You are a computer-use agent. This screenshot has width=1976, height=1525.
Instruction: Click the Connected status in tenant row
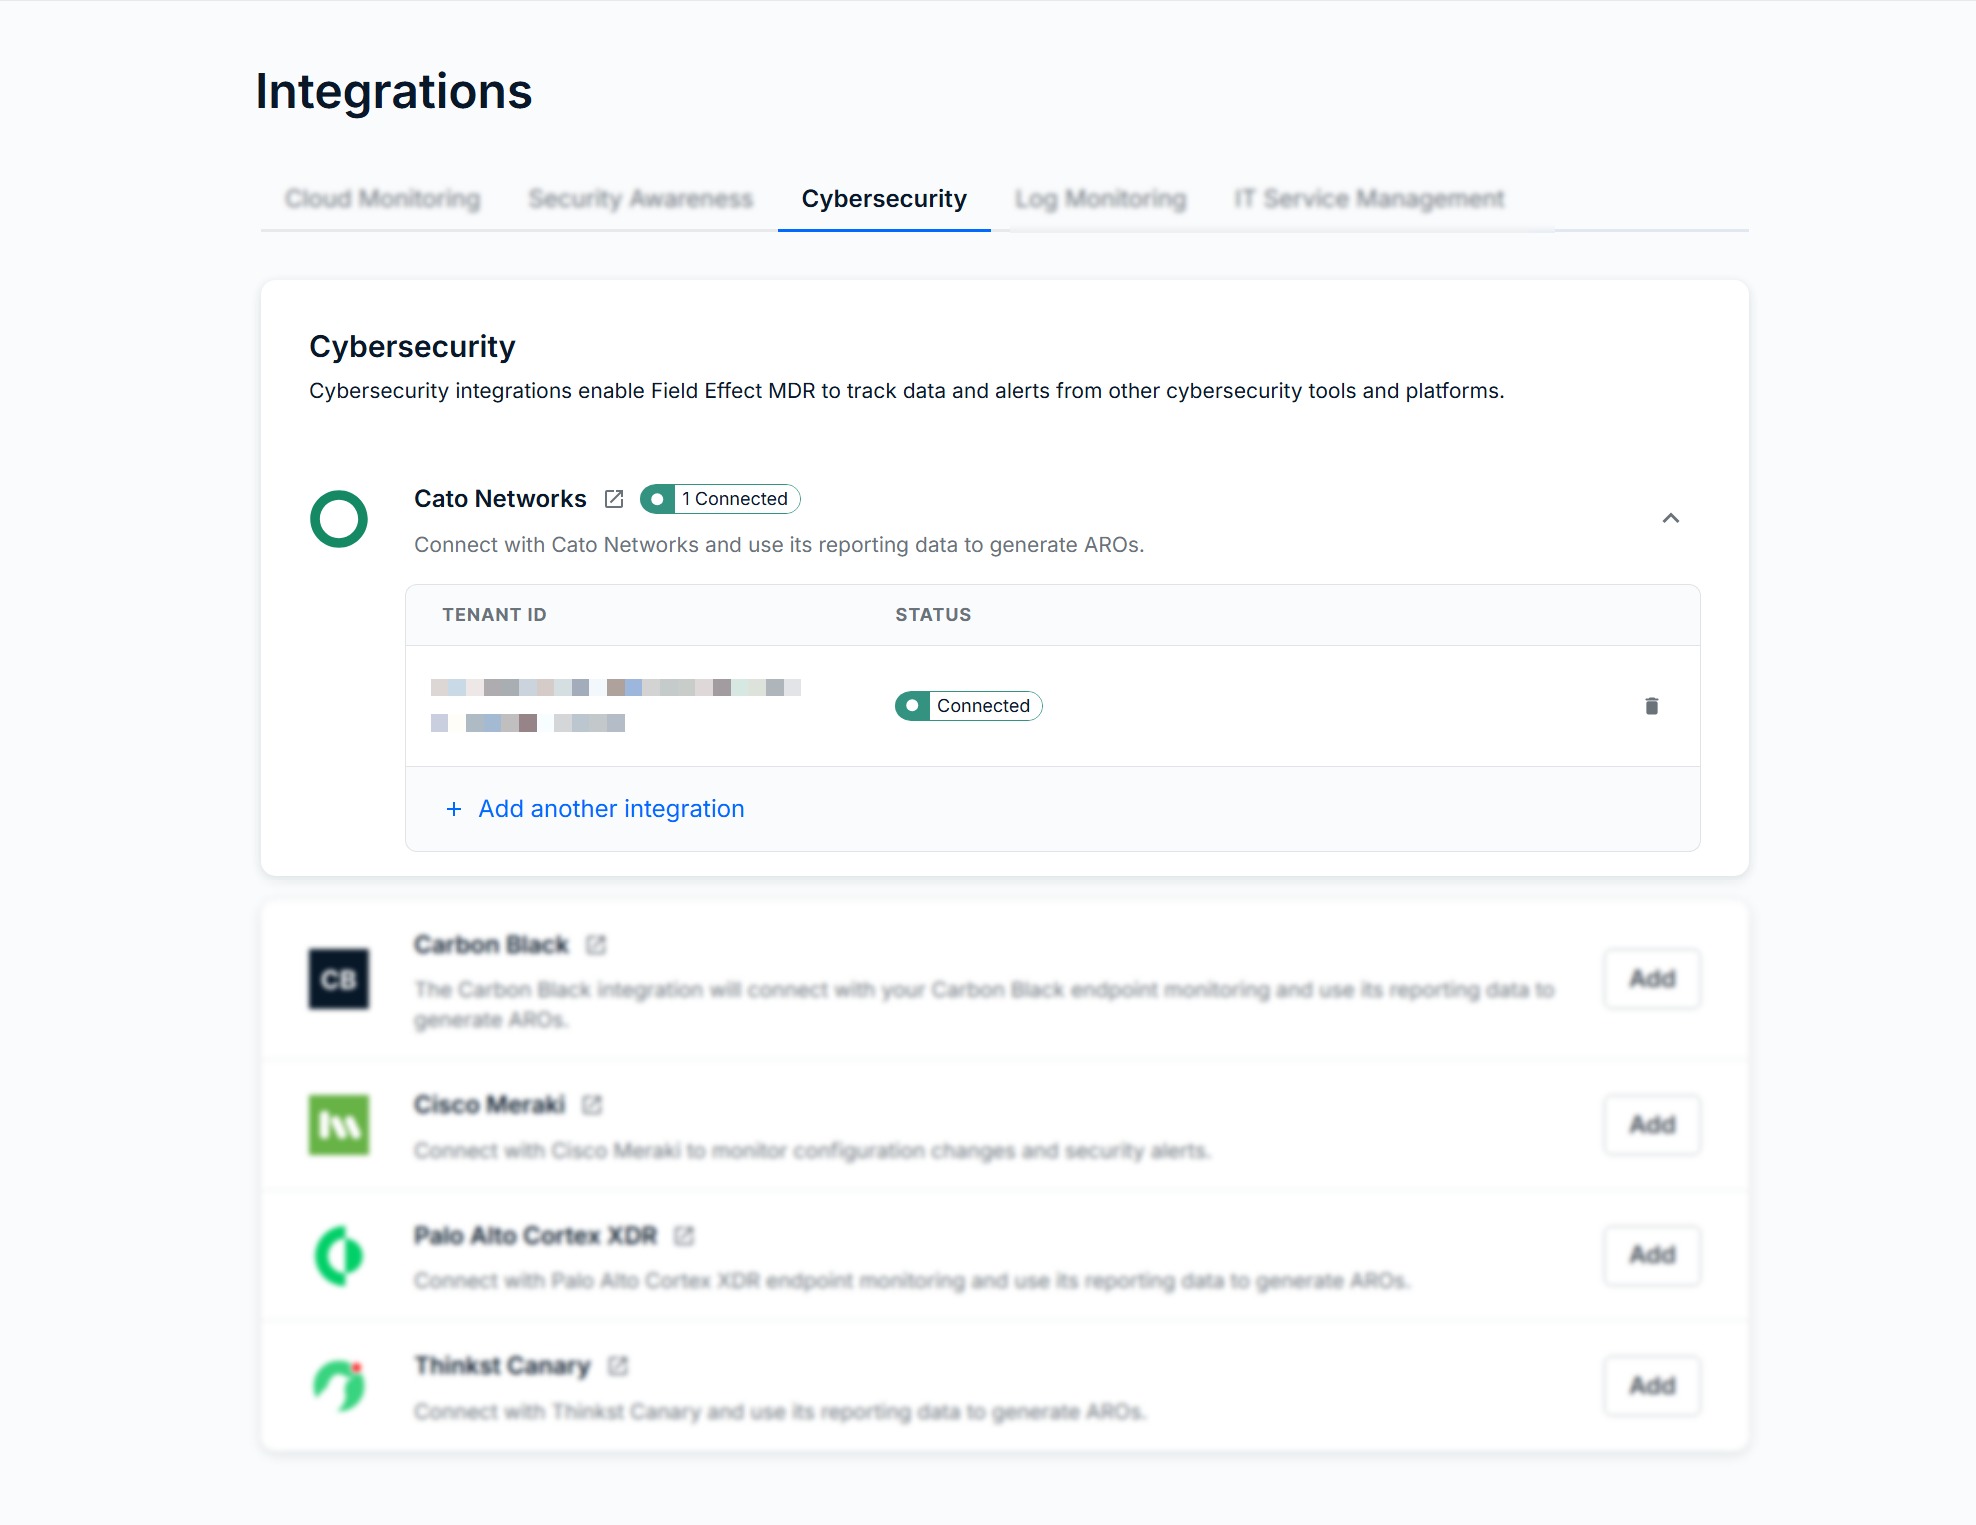pyautogui.click(x=969, y=706)
